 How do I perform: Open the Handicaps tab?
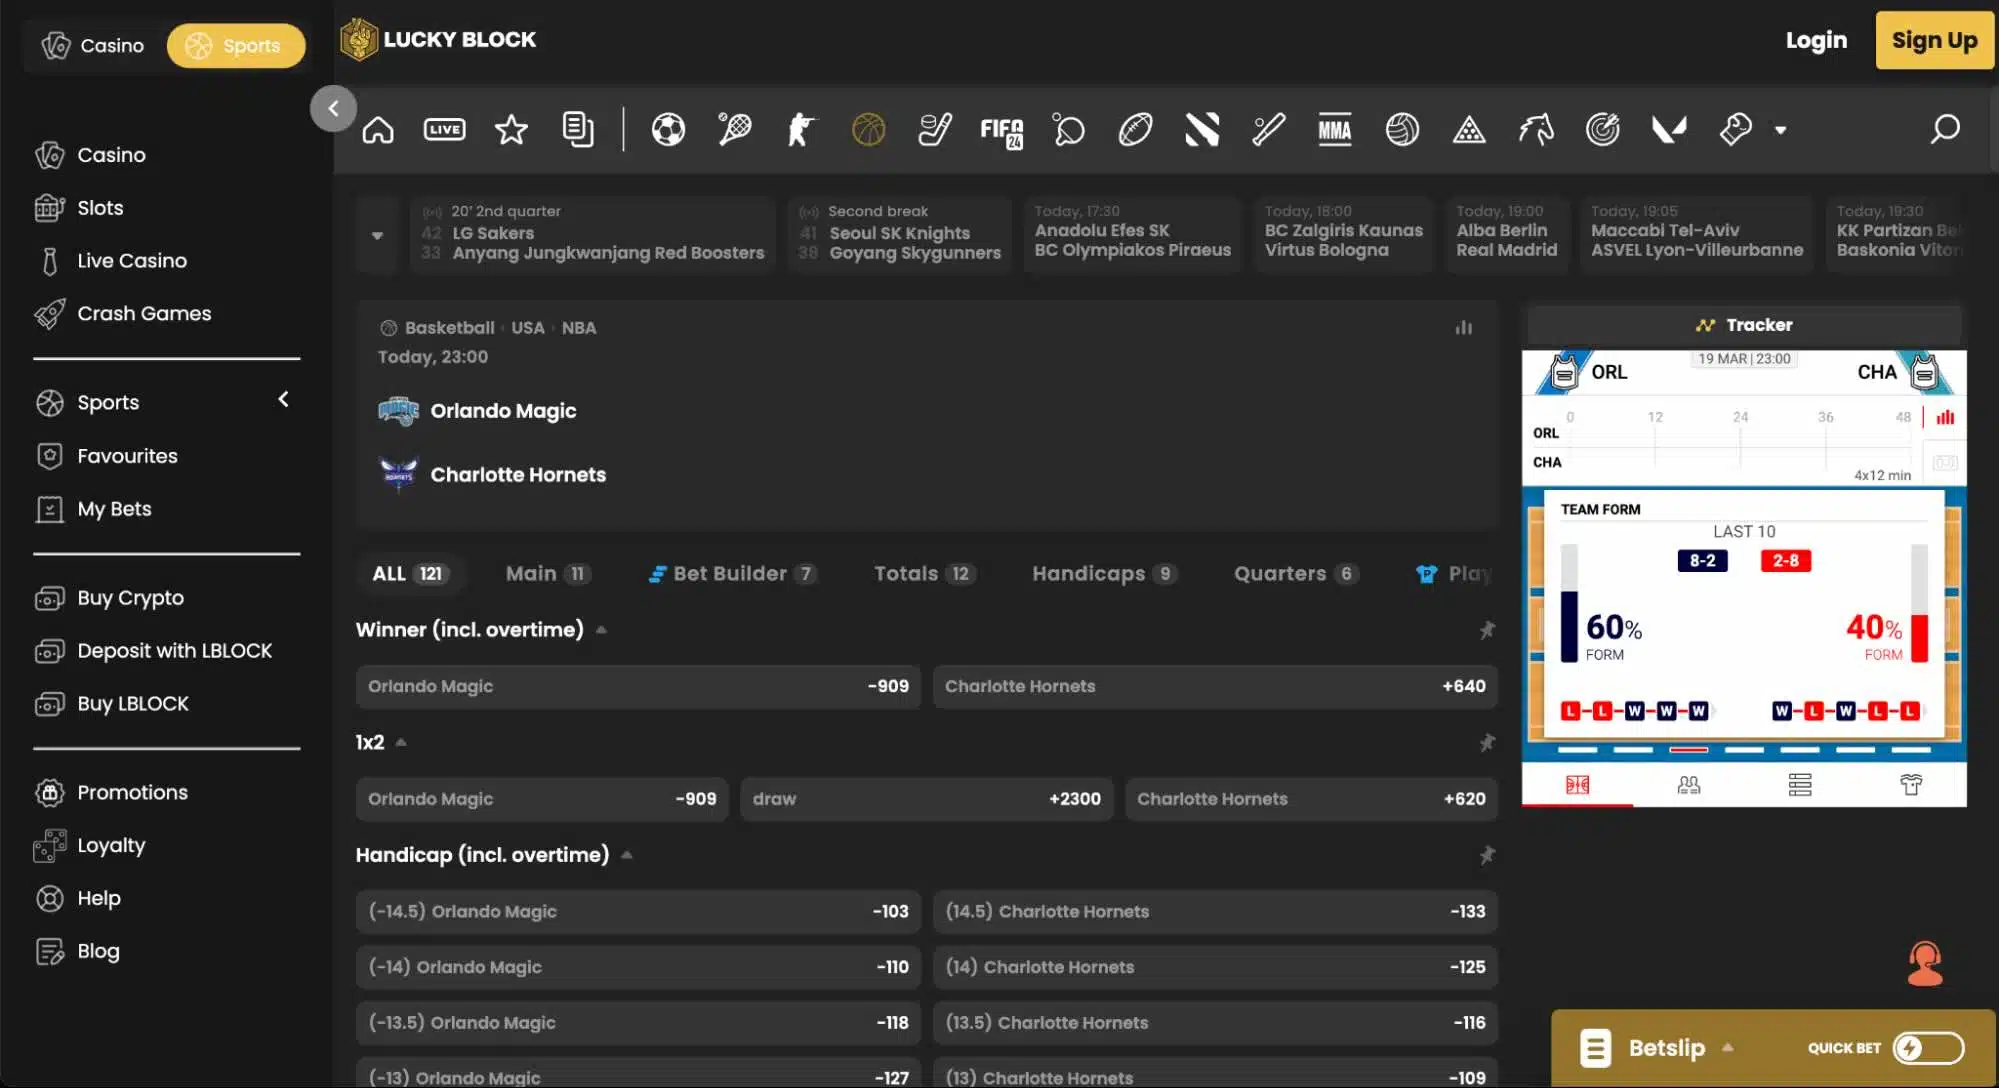(x=1104, y=574)
